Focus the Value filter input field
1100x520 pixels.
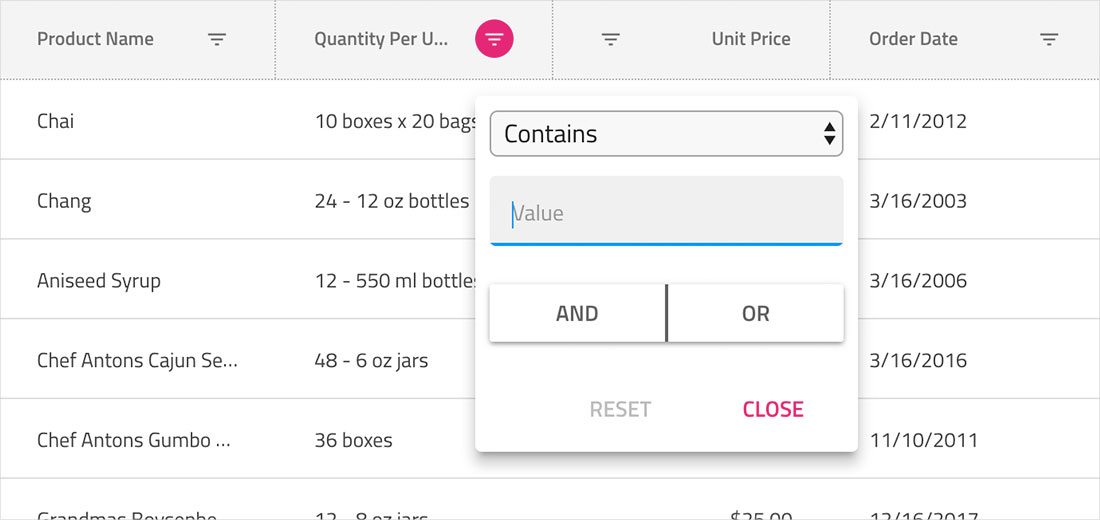666,213
